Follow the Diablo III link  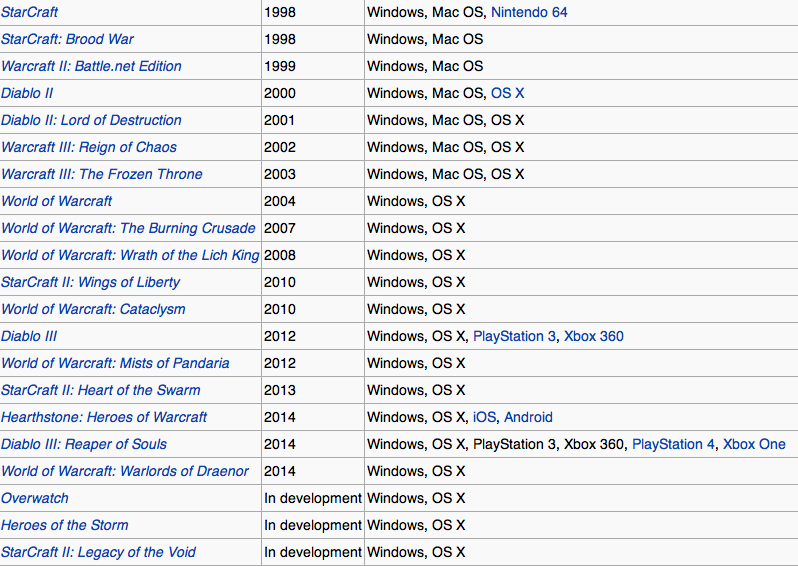29,336
